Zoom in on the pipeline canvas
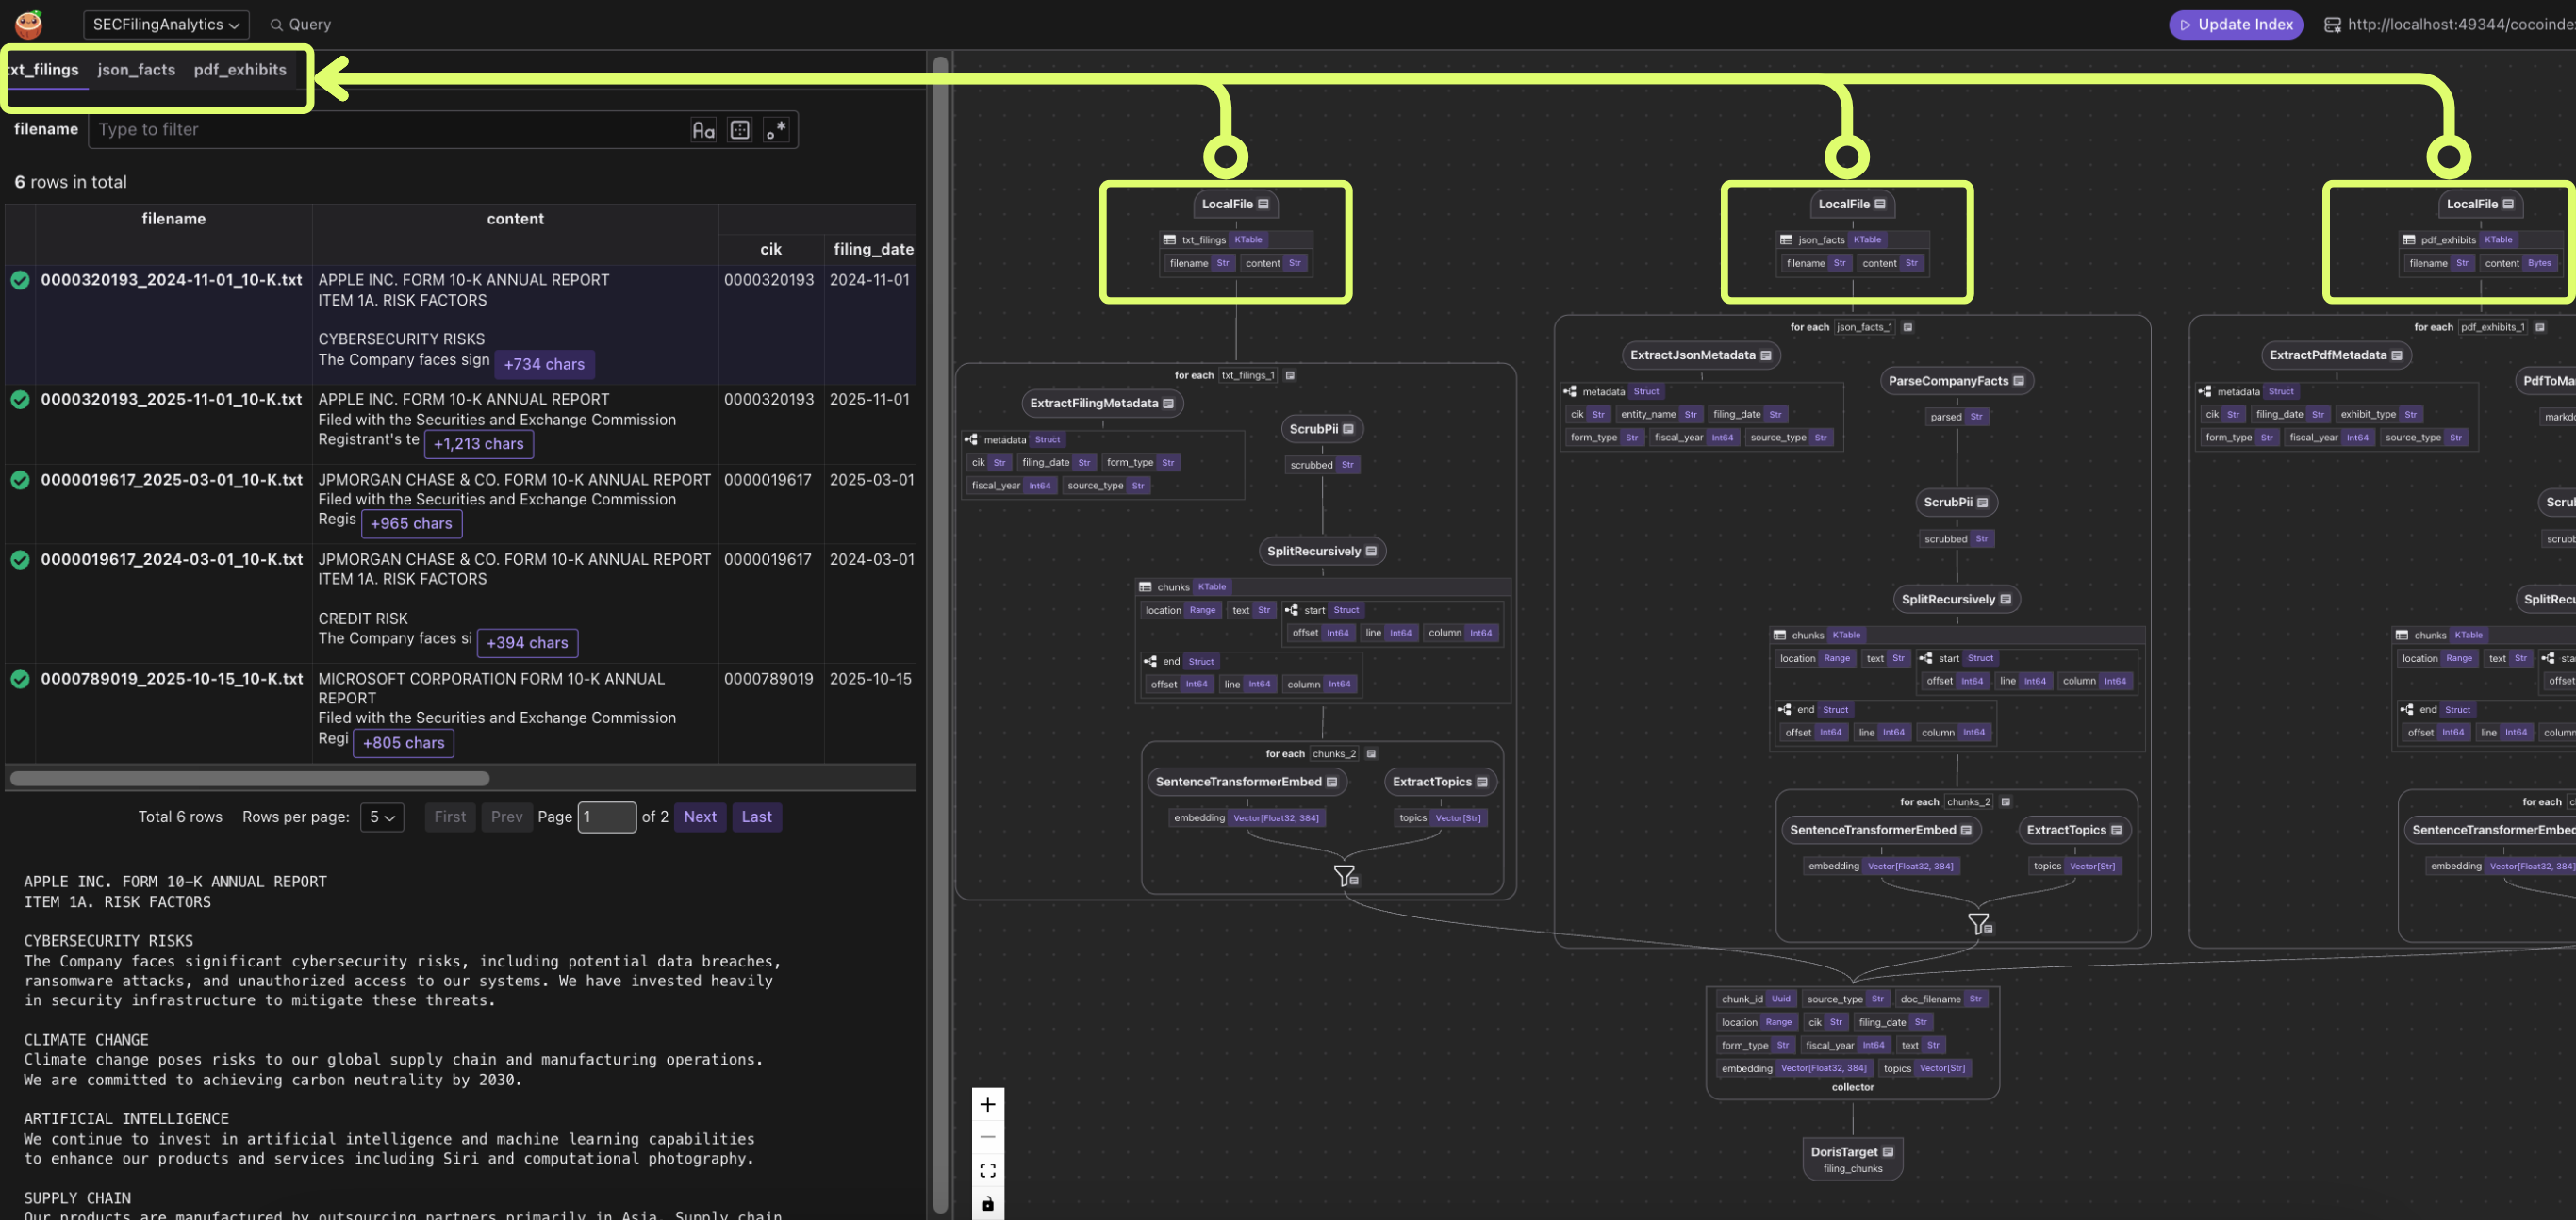This screenshot has height=1222, width=2576. click(x=988, y=1103)
